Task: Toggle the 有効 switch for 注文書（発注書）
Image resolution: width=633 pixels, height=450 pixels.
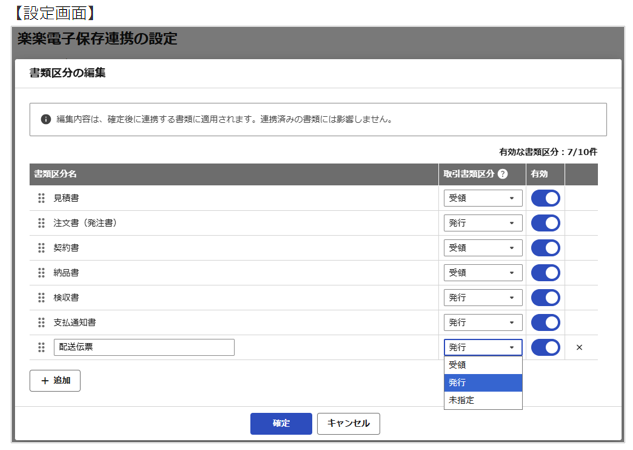Action: click(545, 223)
